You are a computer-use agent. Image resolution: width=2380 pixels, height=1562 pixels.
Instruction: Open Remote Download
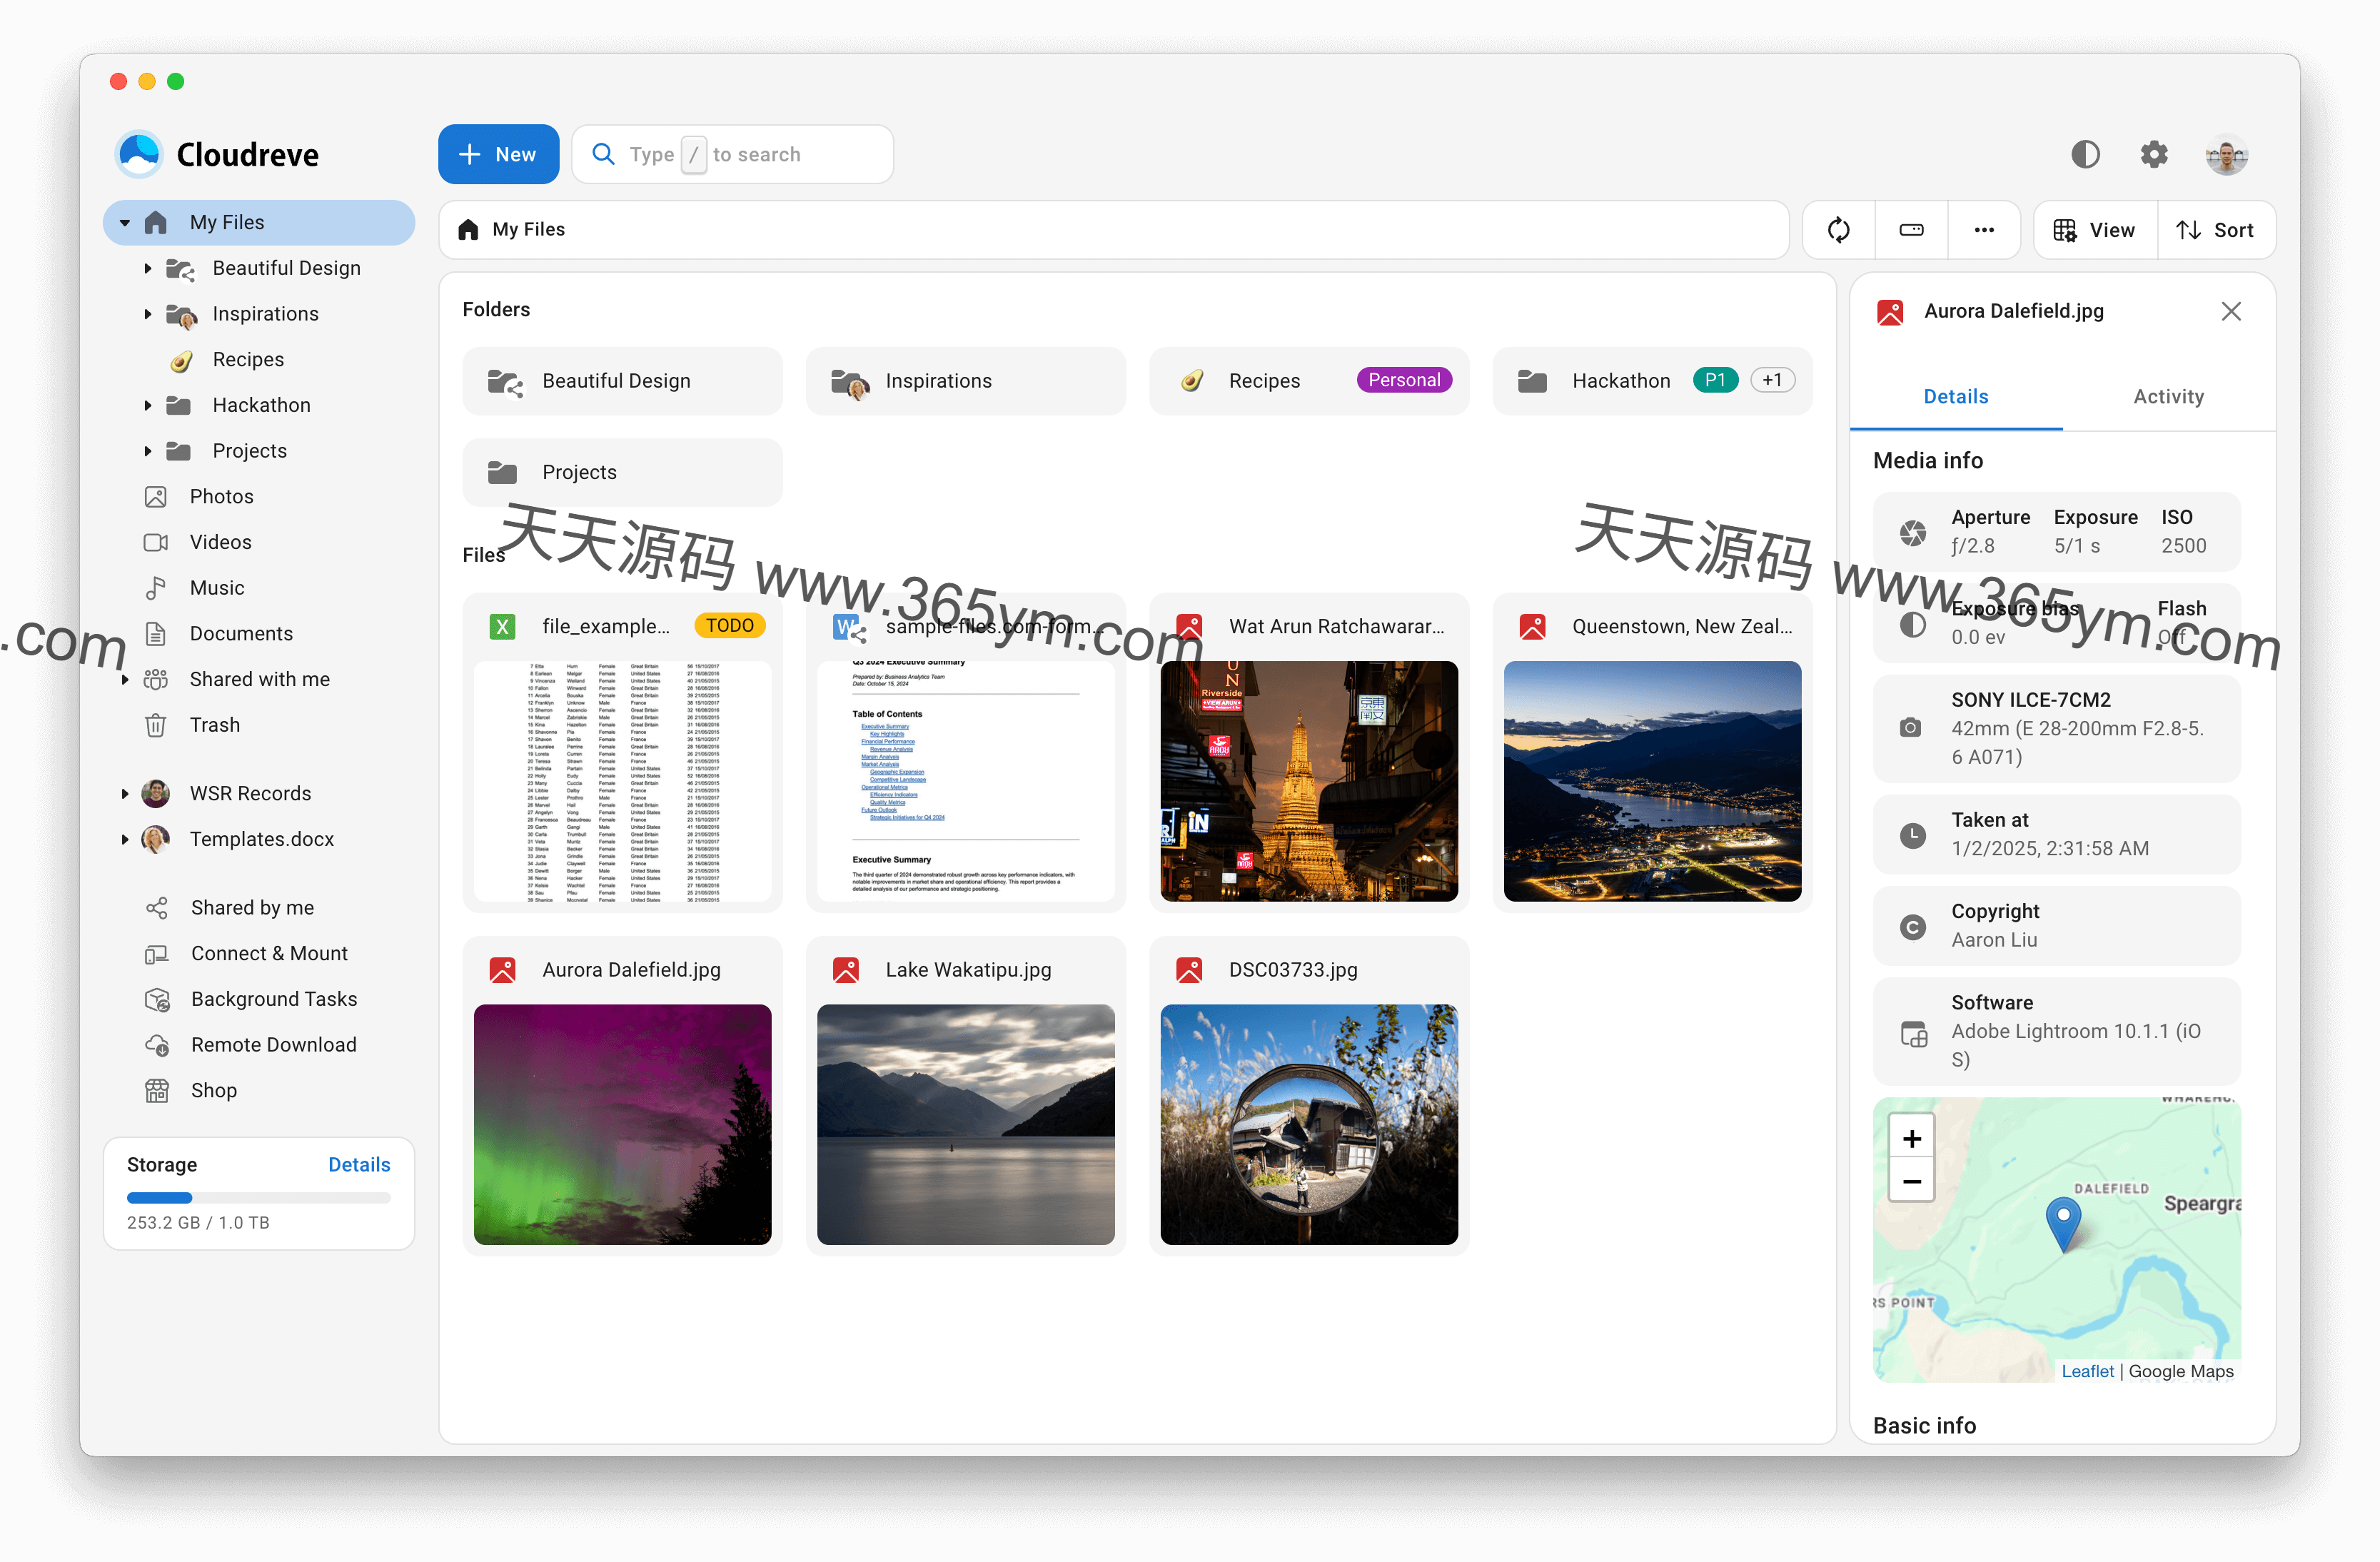point(273,1045)
